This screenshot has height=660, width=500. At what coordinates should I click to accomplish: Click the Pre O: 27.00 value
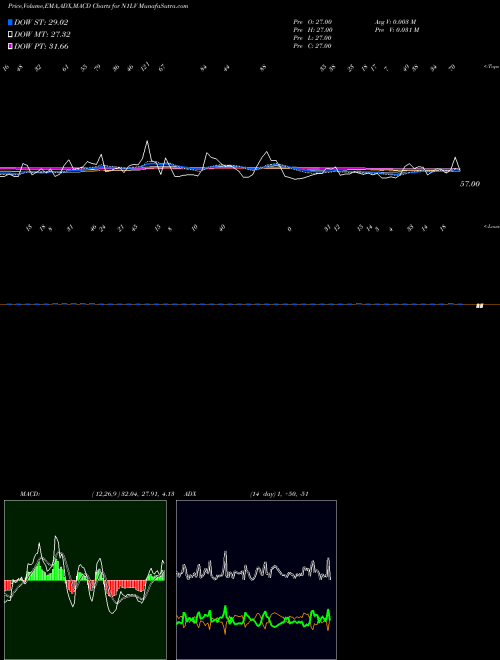pyautogui.click(x=313, y=22)
